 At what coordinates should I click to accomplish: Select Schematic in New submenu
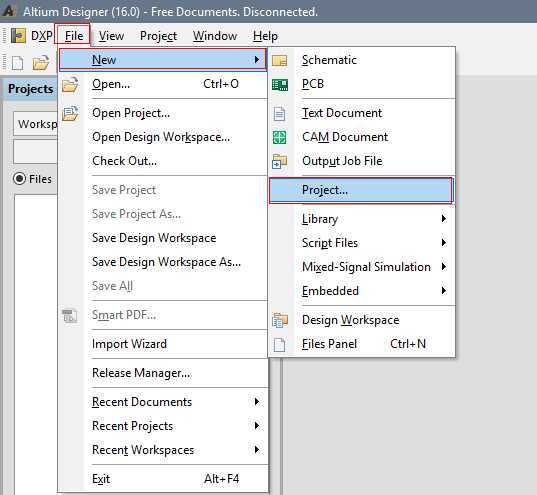coord(362,60)
